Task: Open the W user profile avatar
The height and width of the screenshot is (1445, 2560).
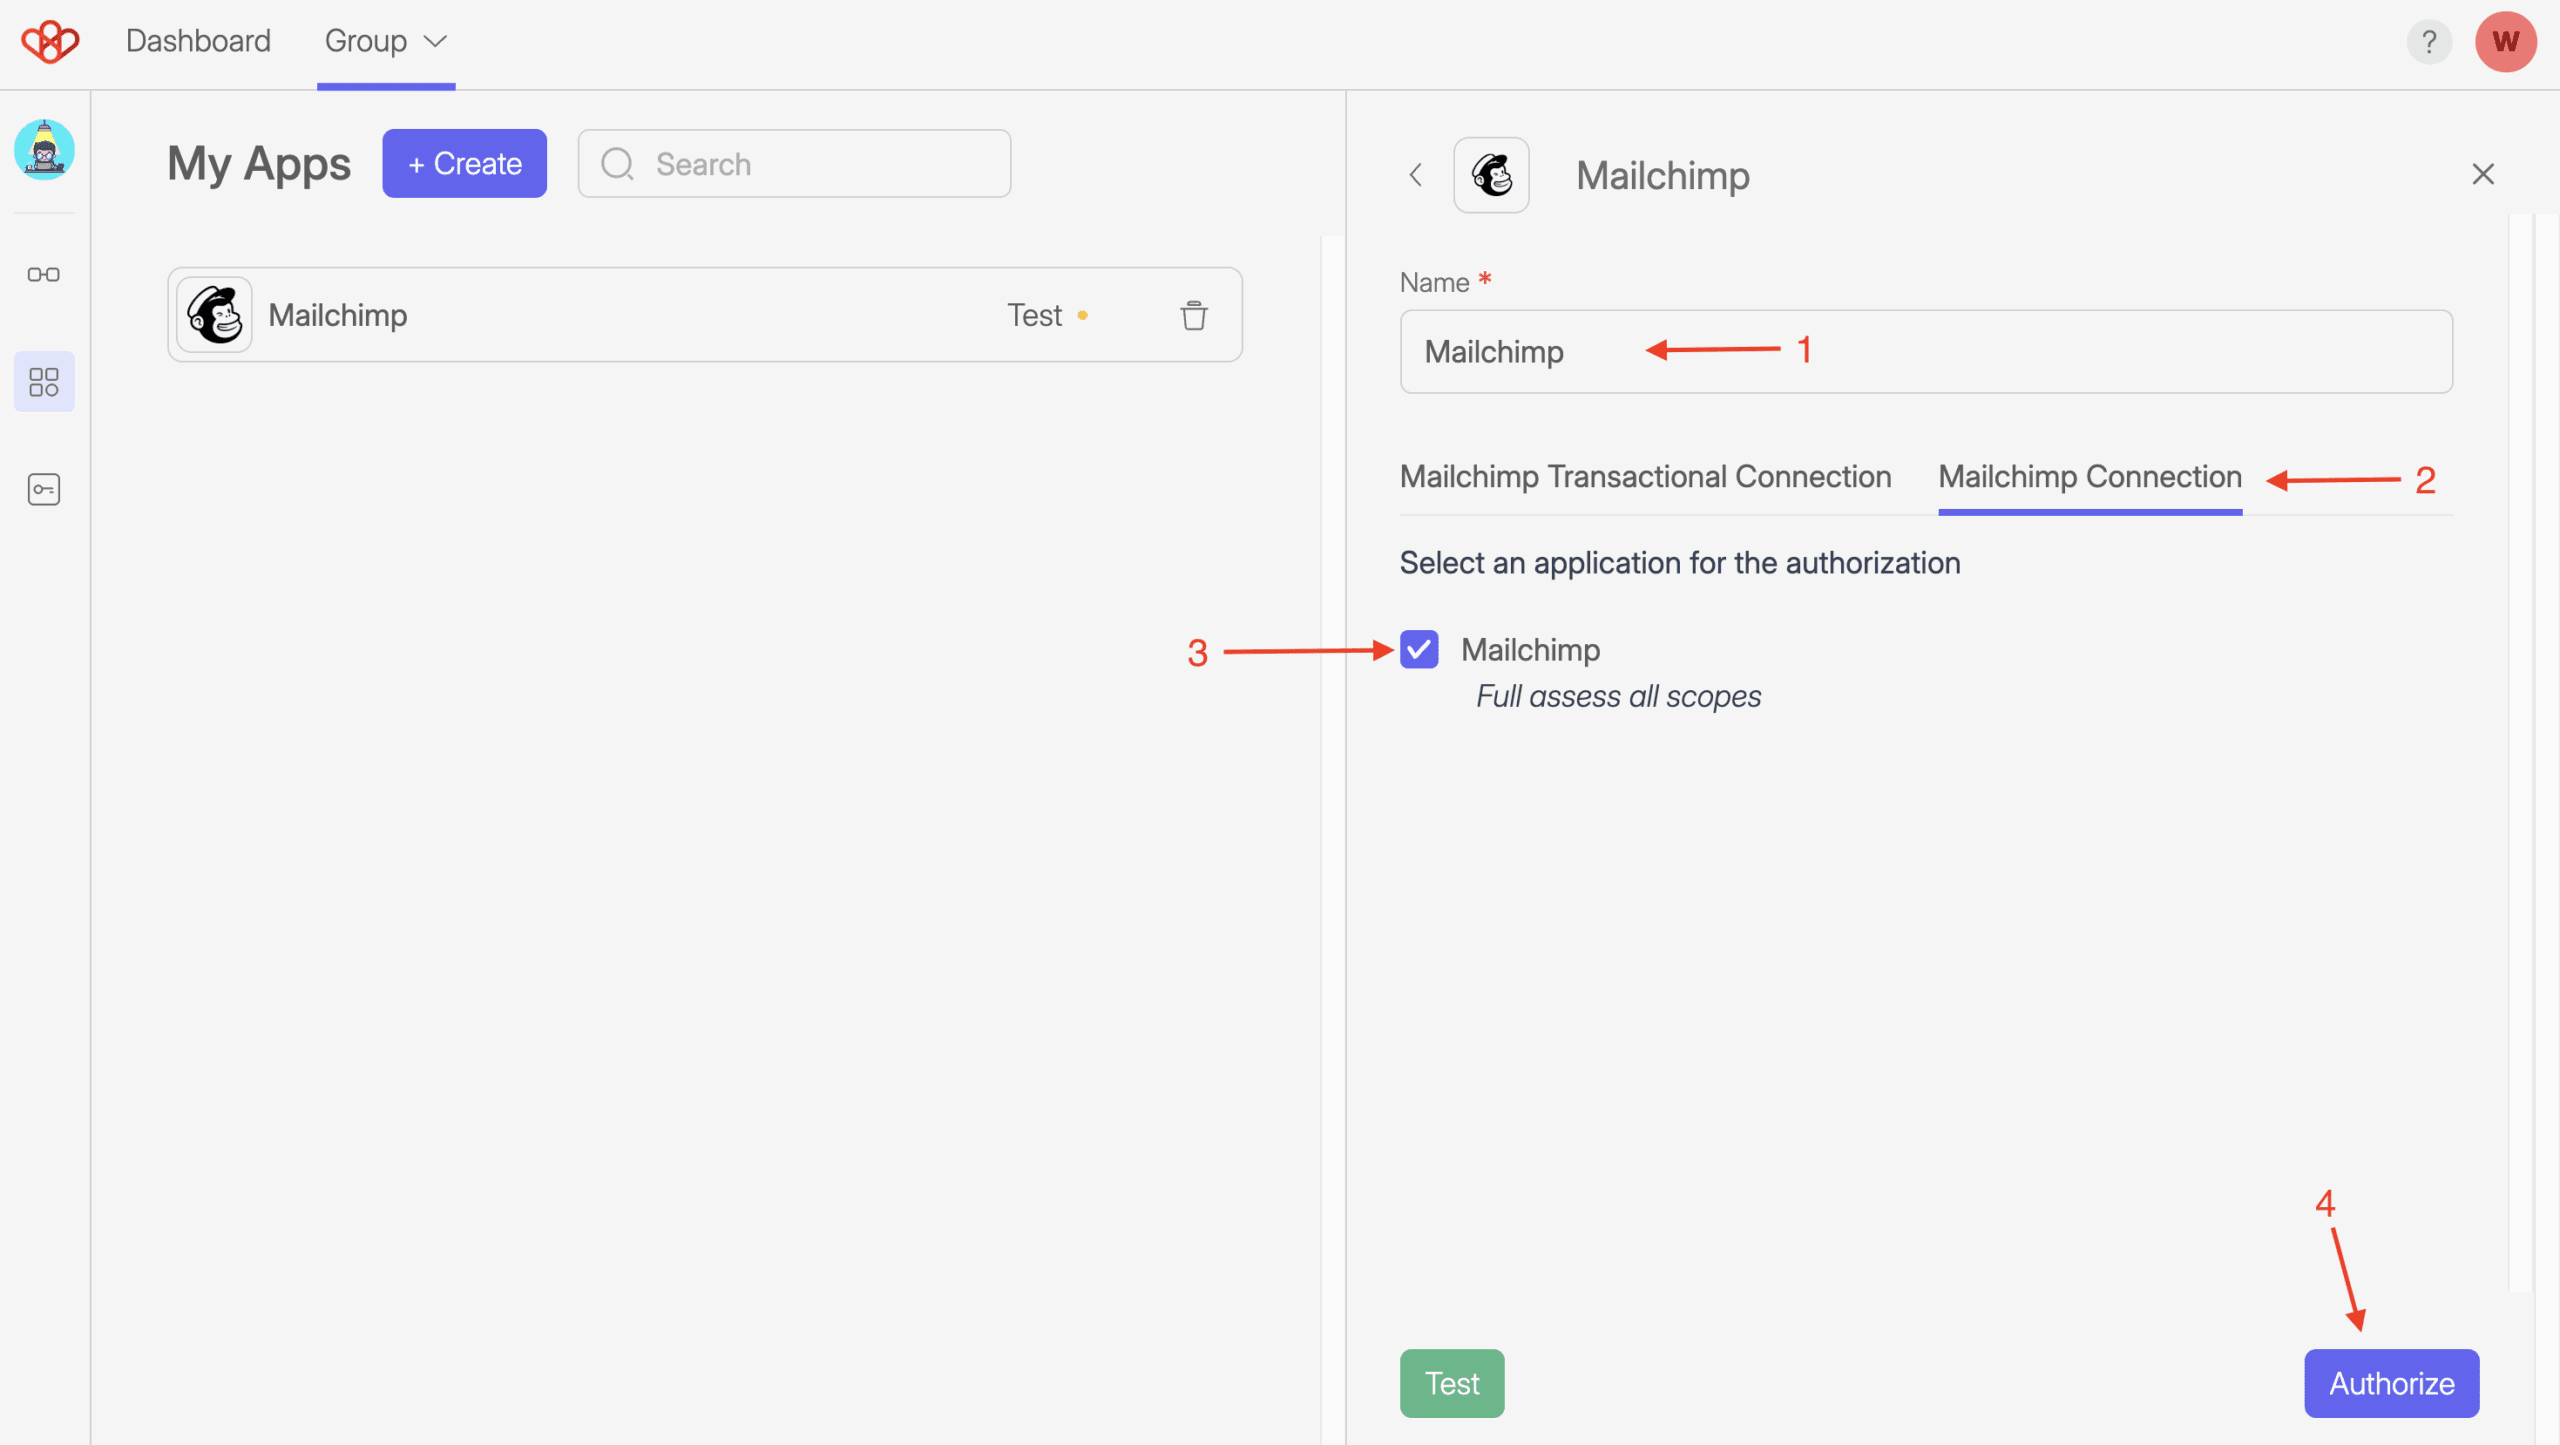Action: point(2505,42)
